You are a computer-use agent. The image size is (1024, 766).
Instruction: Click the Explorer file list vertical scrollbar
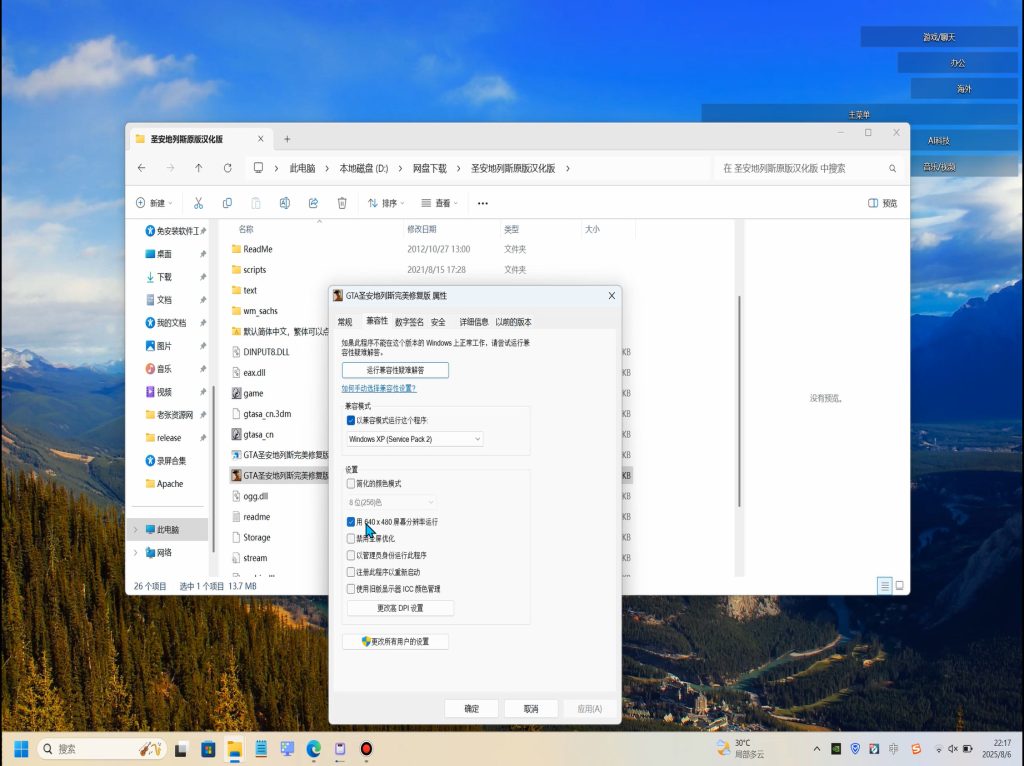click(x=739, y=402)
